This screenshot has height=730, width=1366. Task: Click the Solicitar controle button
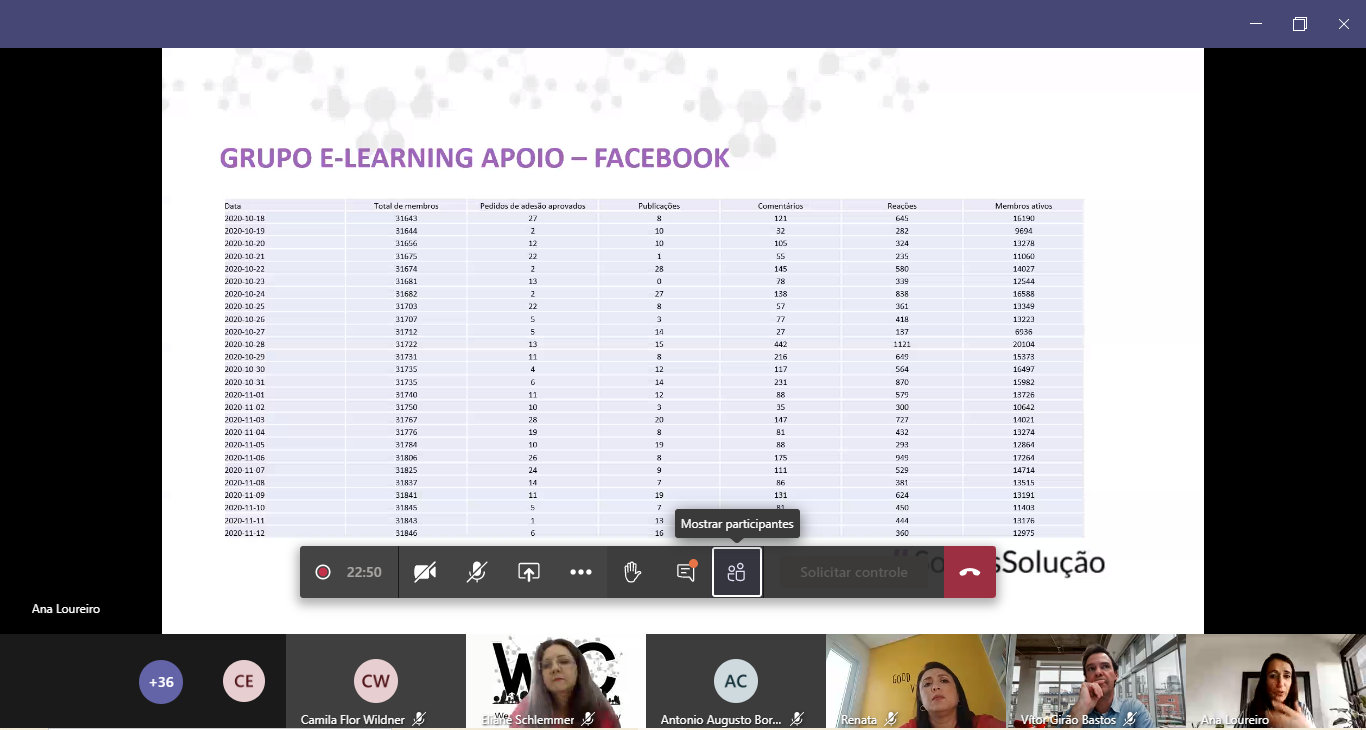coord(854,572)
